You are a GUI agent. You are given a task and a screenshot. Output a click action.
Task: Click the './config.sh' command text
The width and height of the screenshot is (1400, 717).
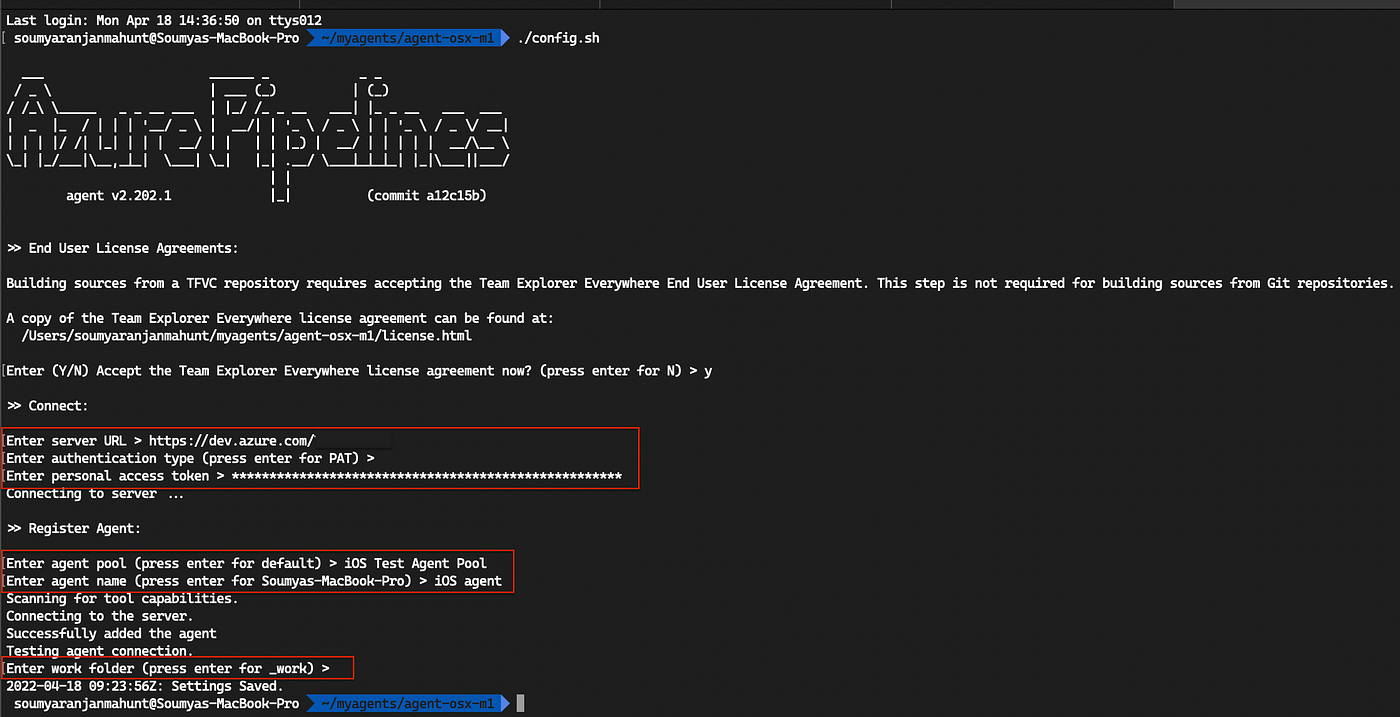coord(558,38)
